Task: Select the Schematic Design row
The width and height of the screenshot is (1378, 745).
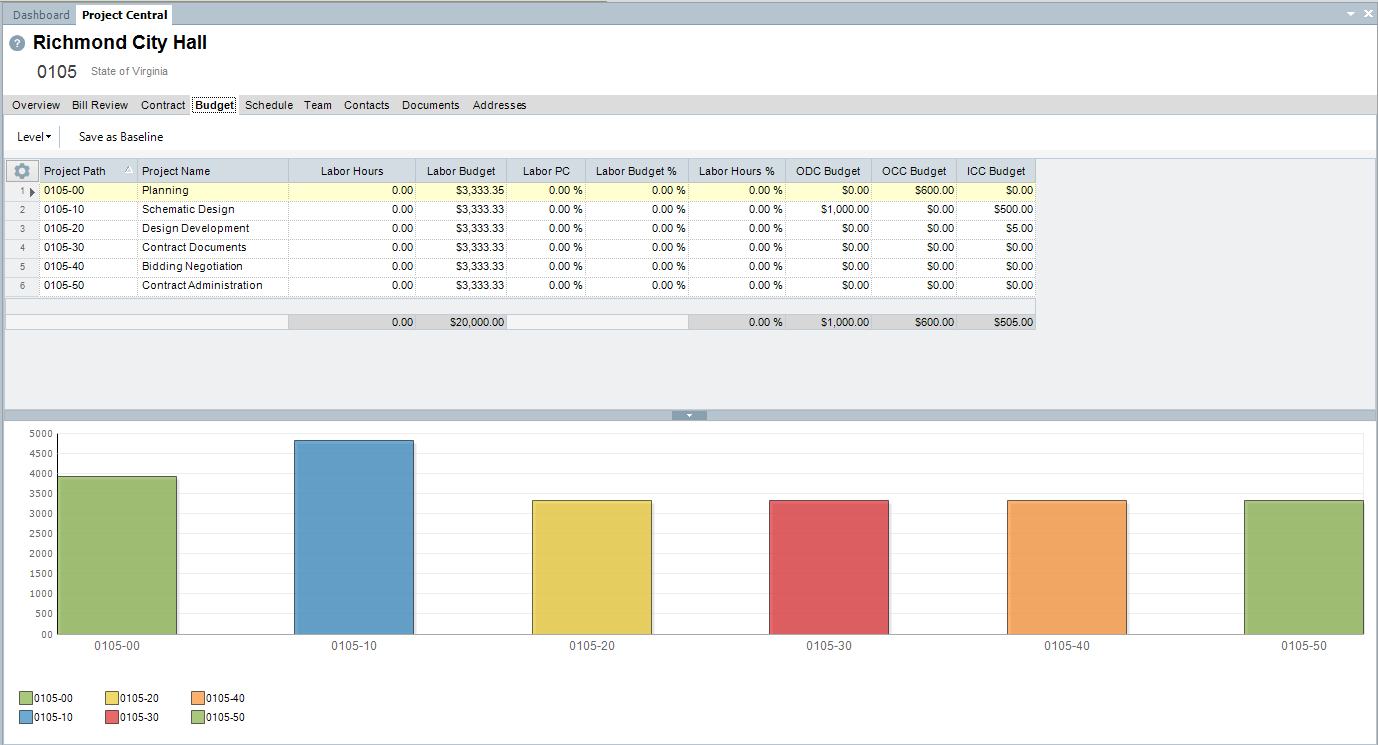Action: [x=520, y=210]
